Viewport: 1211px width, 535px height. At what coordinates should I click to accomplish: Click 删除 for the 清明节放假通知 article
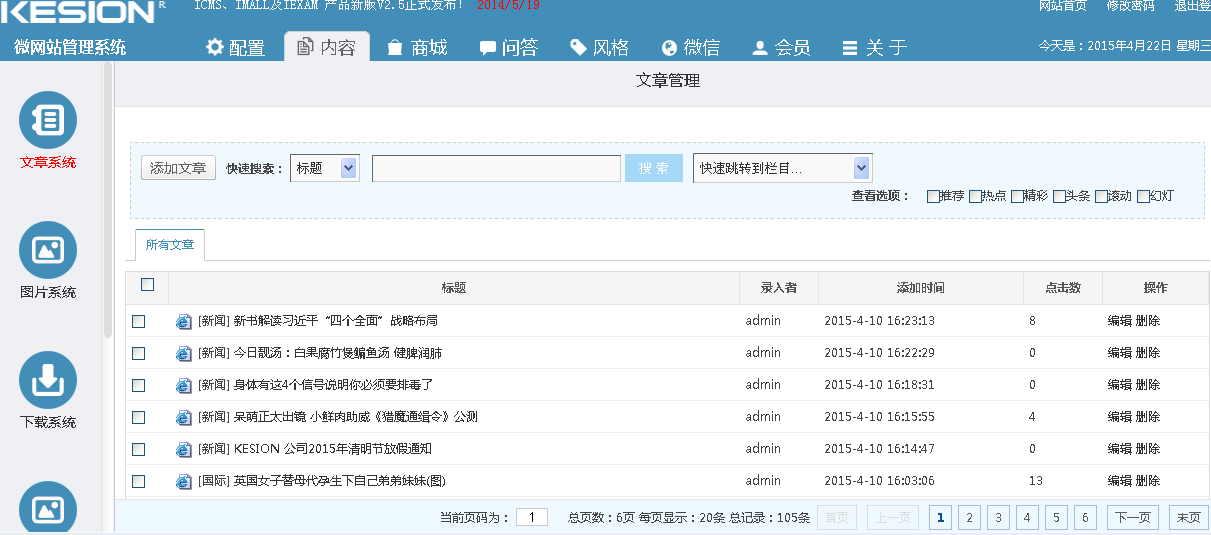[x=1148, y=449]
